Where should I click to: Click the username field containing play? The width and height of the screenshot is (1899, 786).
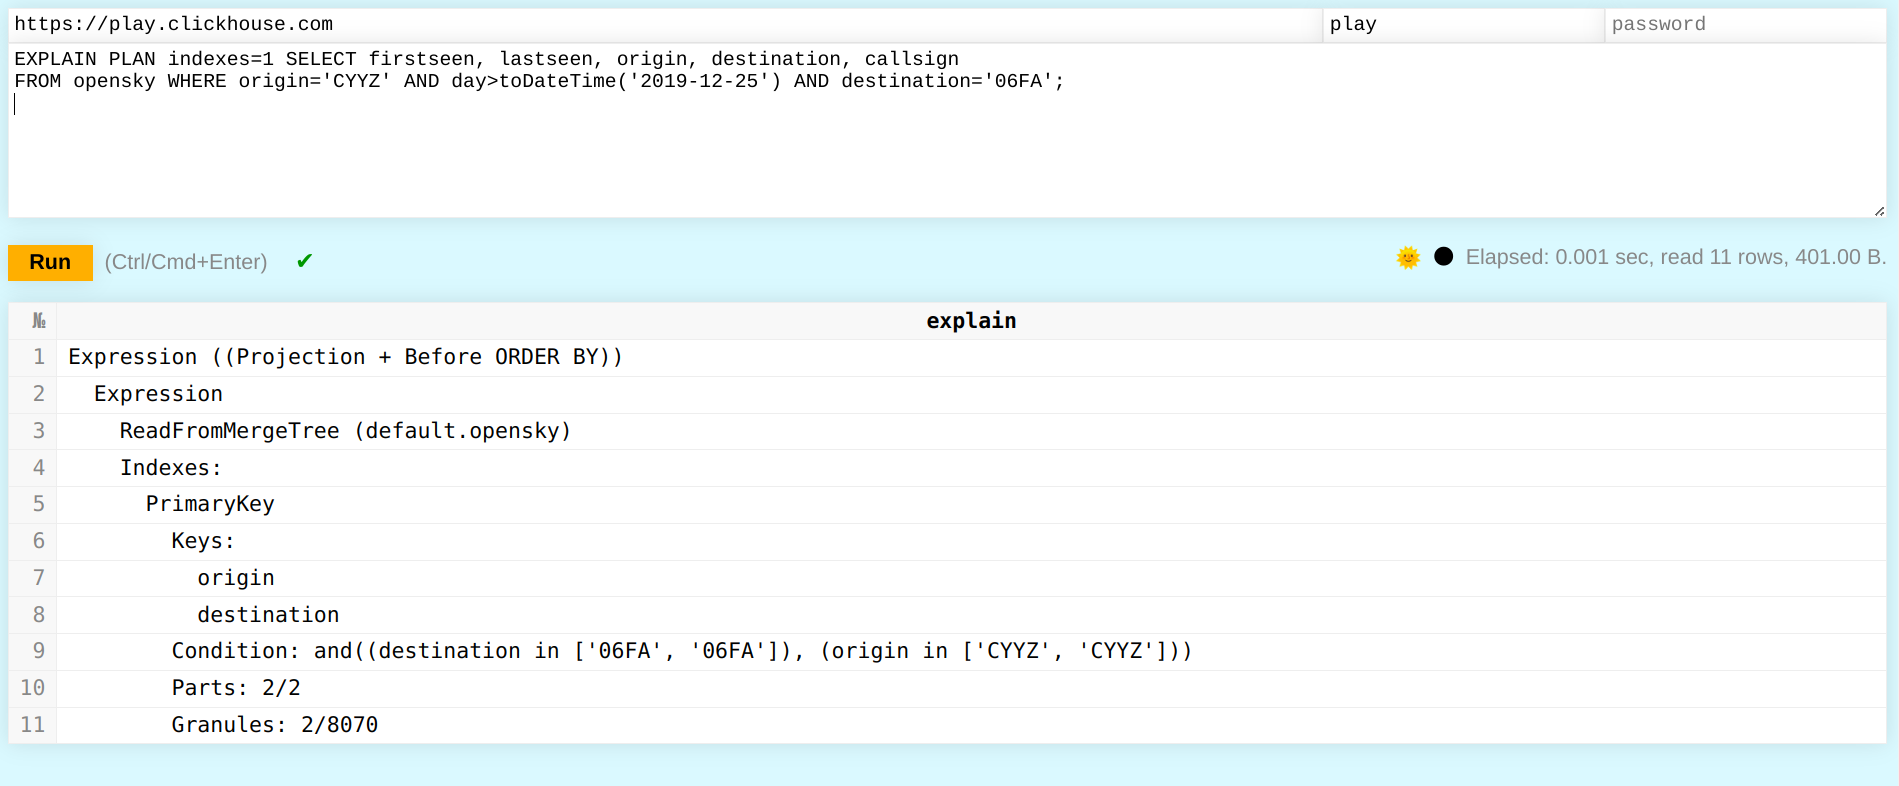point(1460,24)
